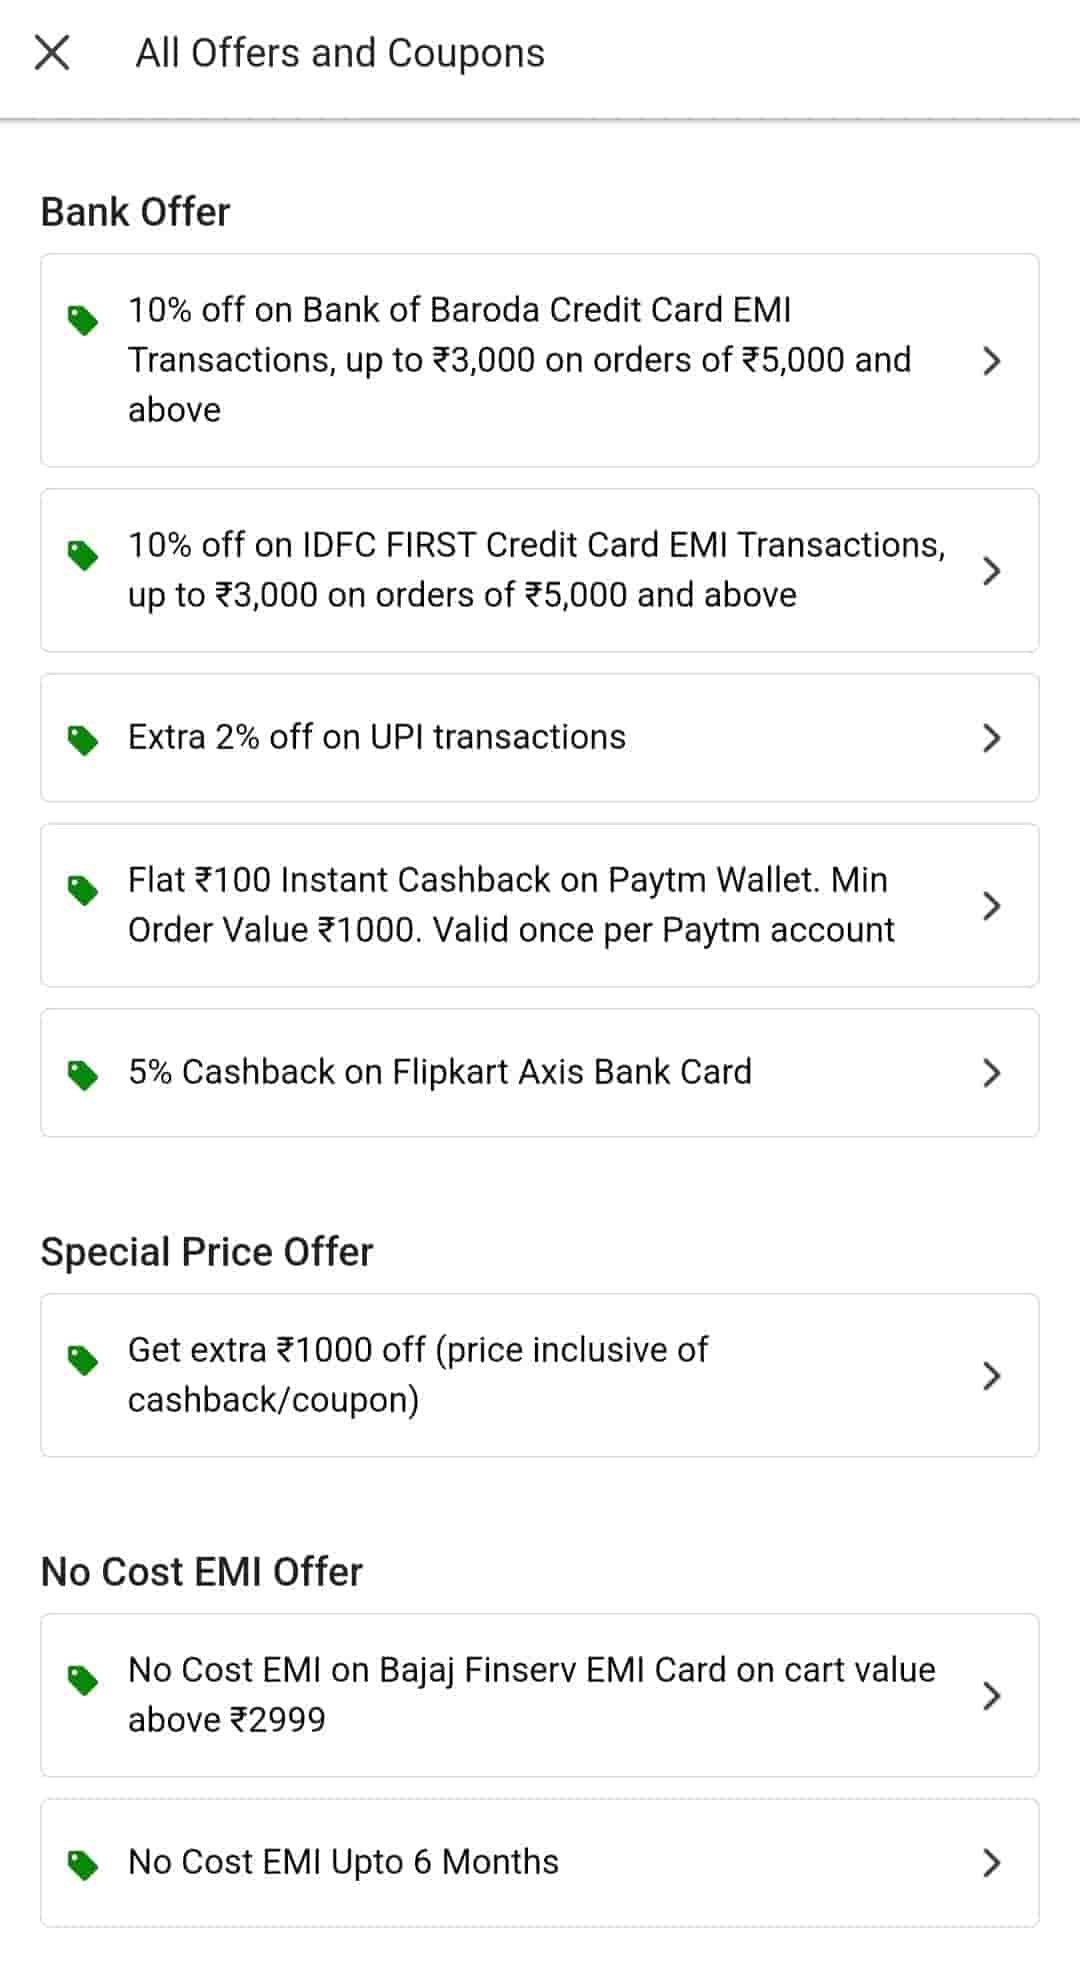Expand Bank of Baroda offer chevron arrow

click(991, 361)
